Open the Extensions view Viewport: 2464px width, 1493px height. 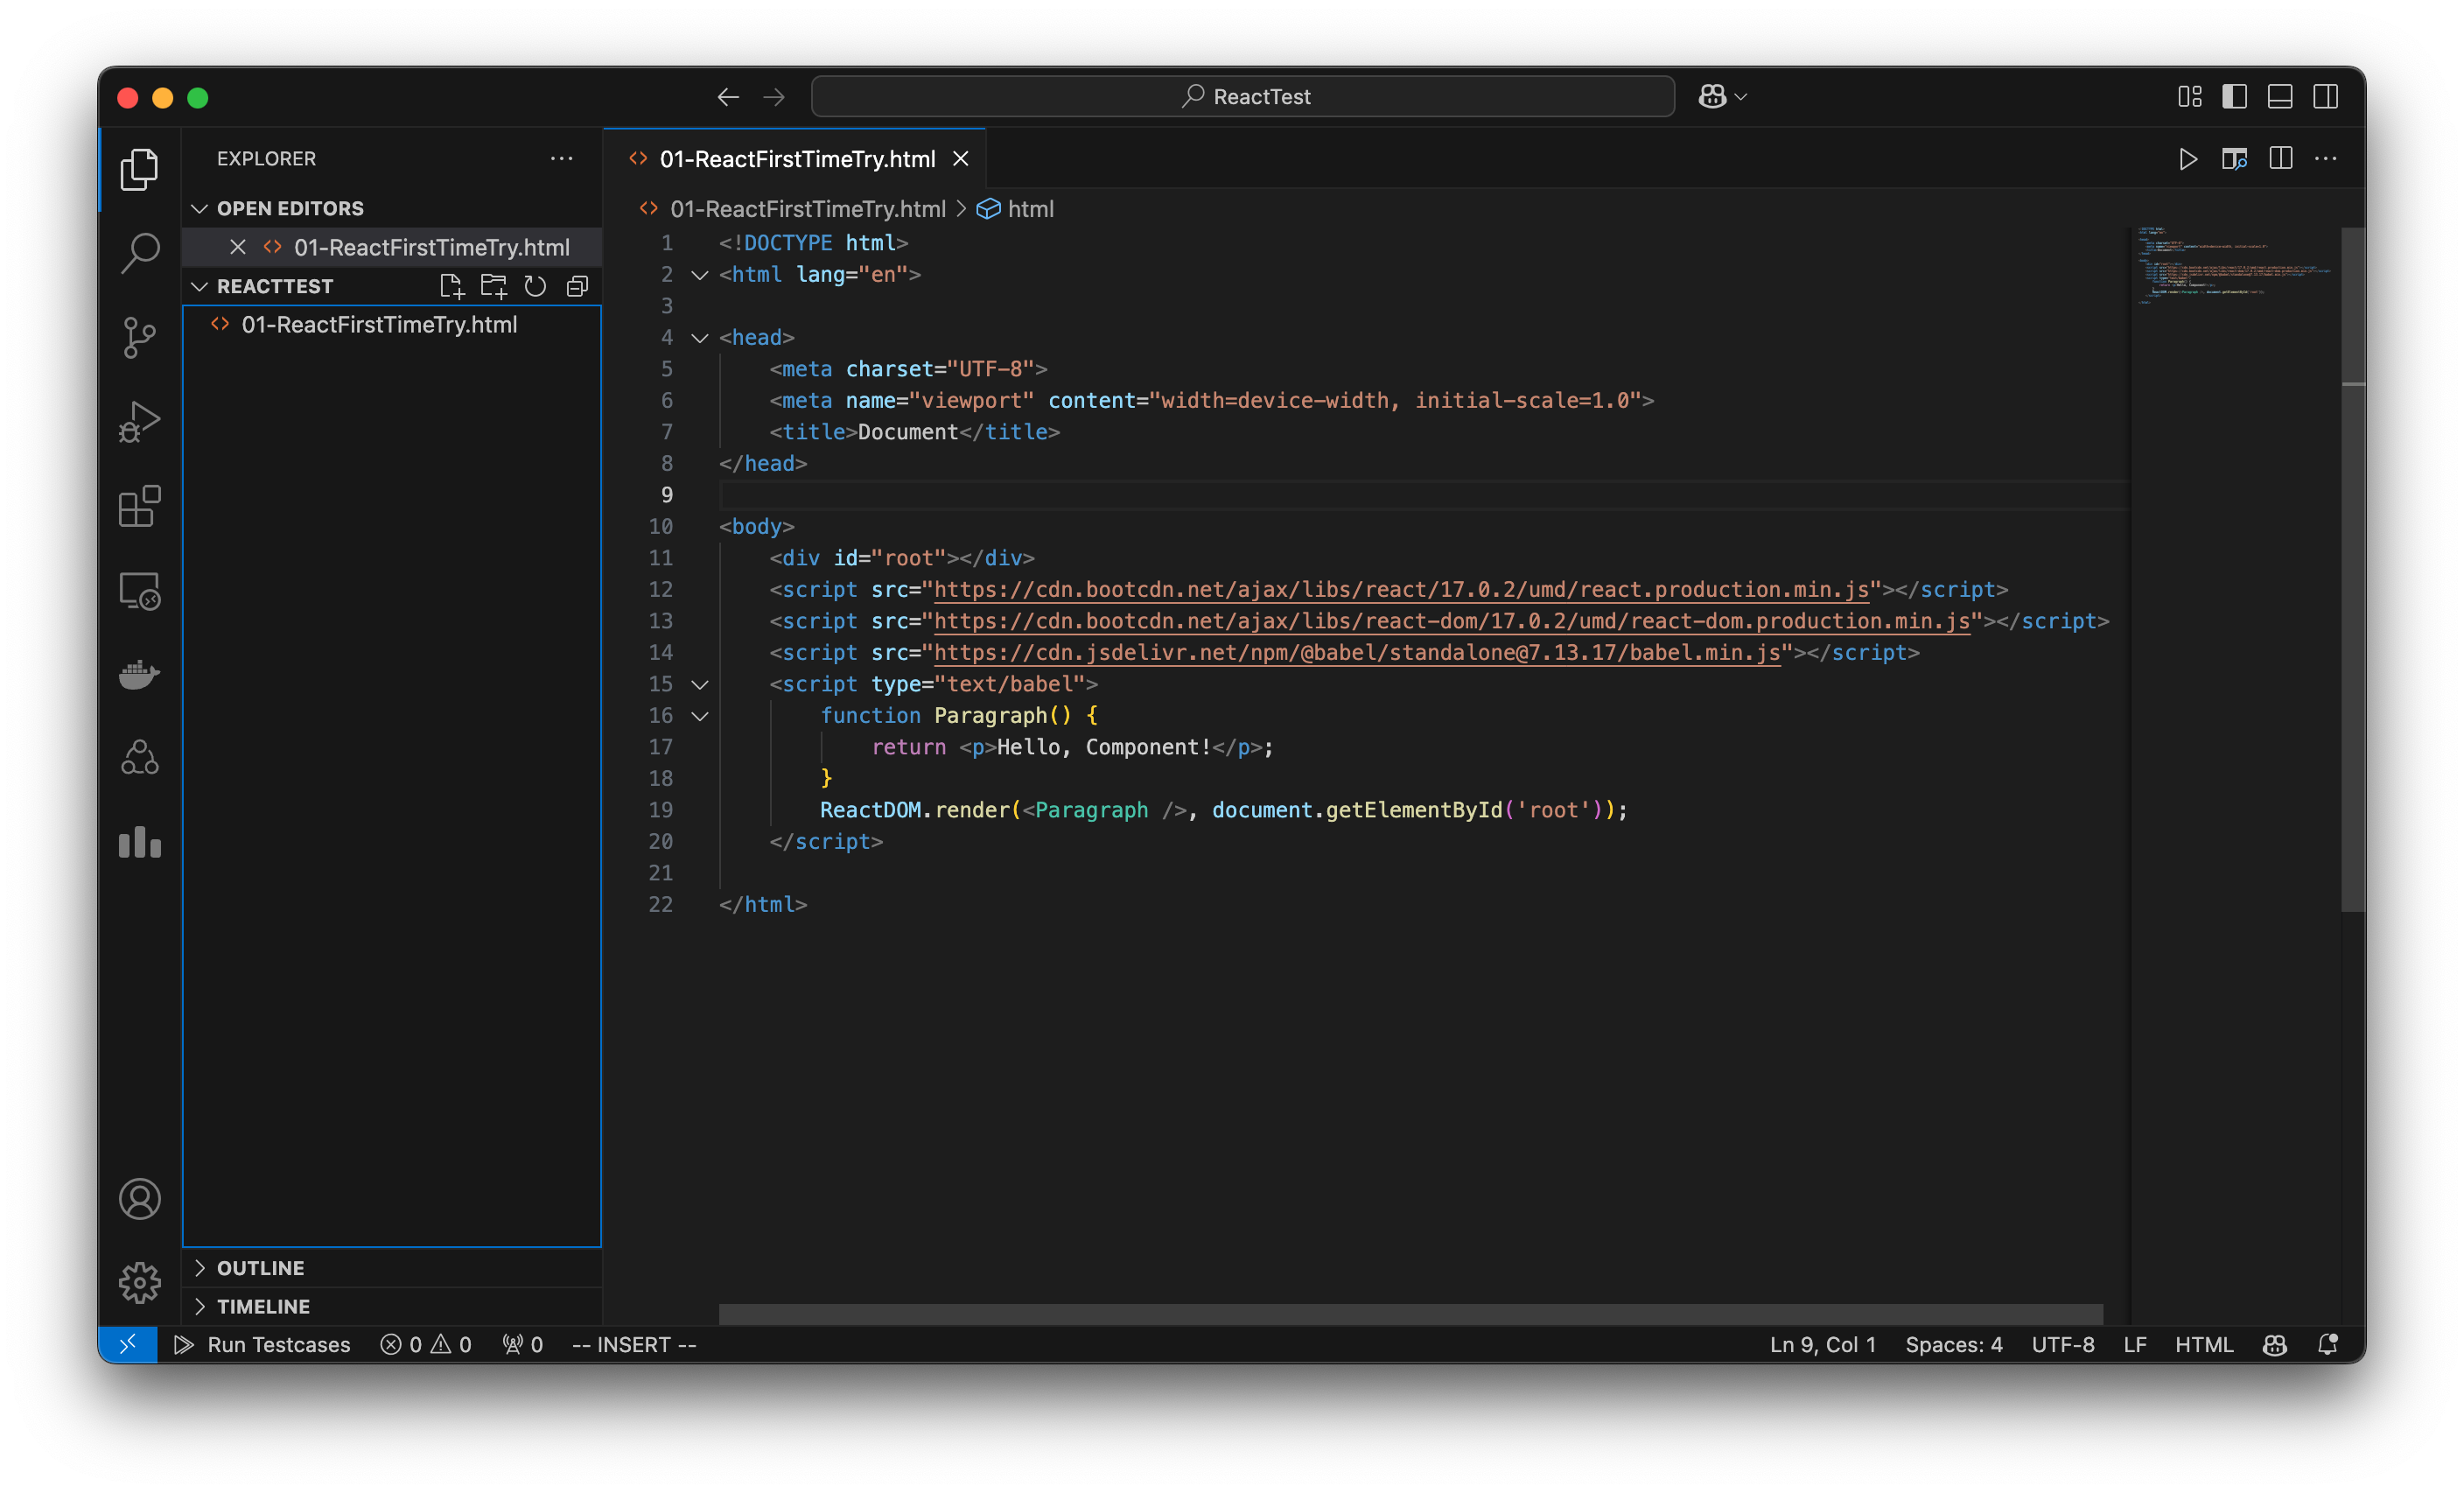coord(139,506)
